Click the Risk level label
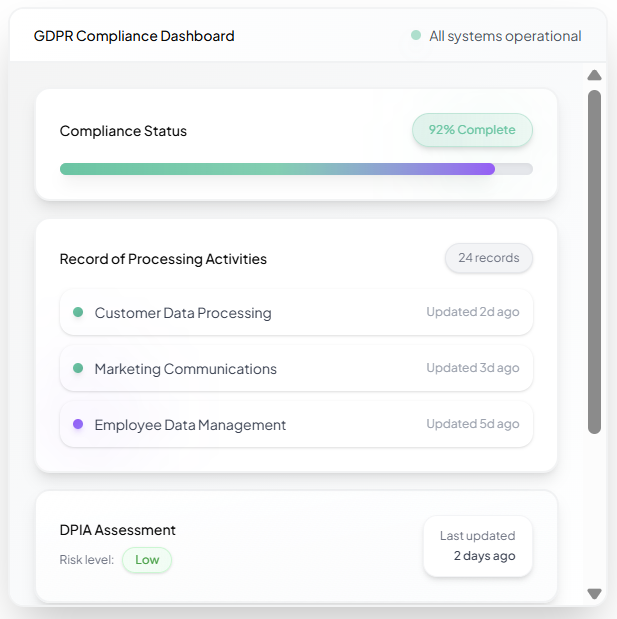Viewport: 617px width, 619px height. point(87,560)
